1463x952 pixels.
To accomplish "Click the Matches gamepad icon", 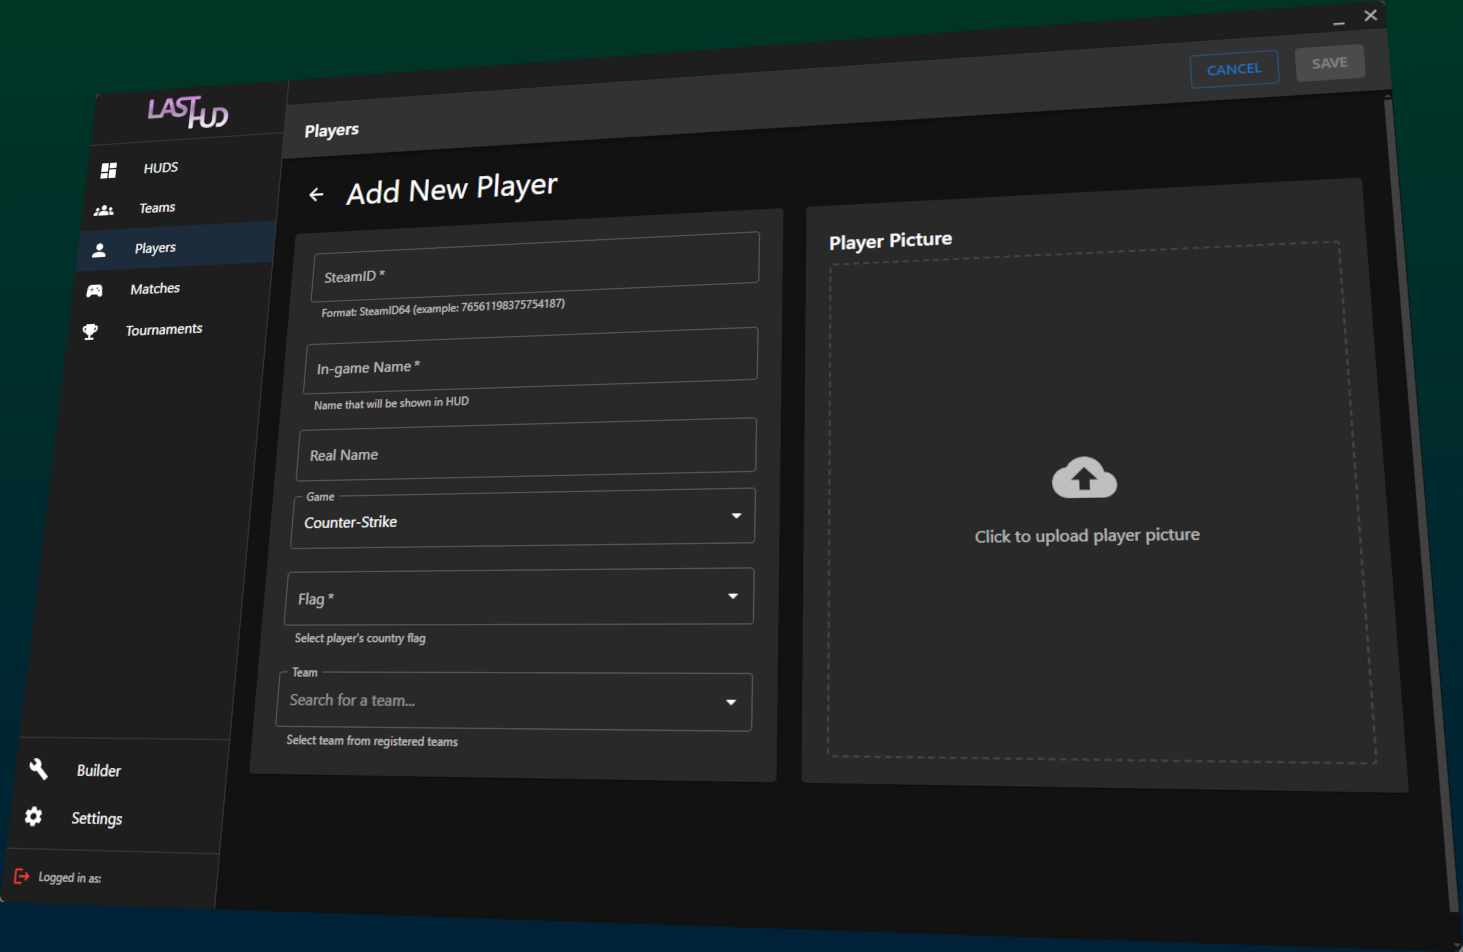I will pyautogui.click(x=95, y=291).
